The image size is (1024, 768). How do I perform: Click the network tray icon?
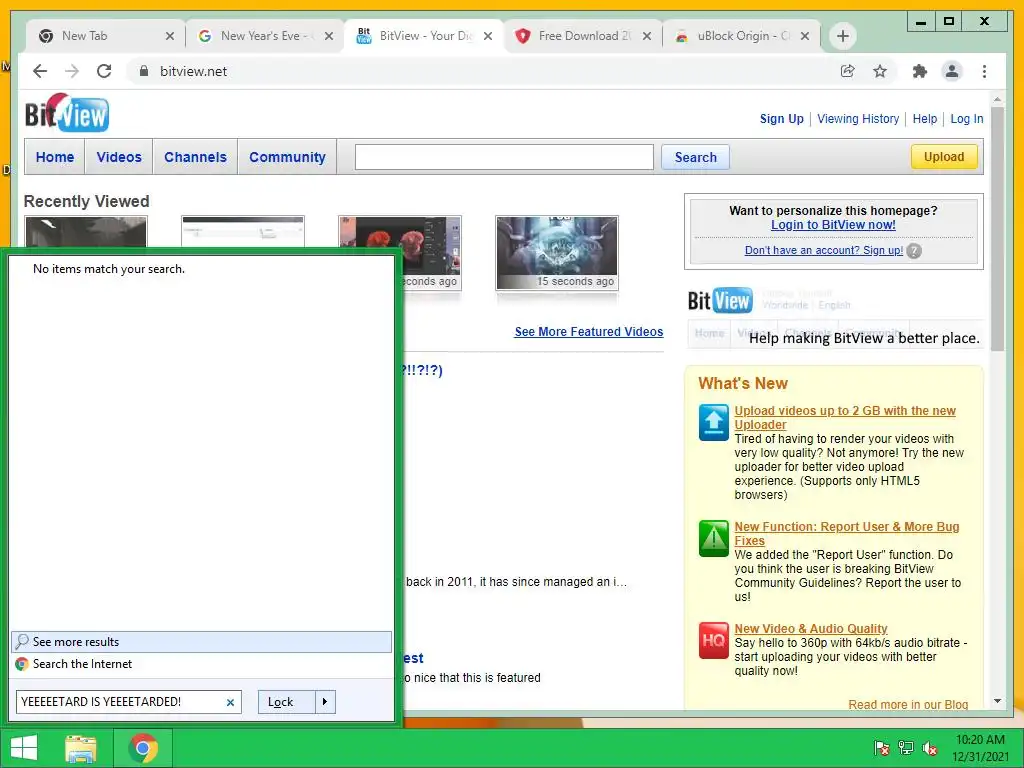click(x=906, y=748)
